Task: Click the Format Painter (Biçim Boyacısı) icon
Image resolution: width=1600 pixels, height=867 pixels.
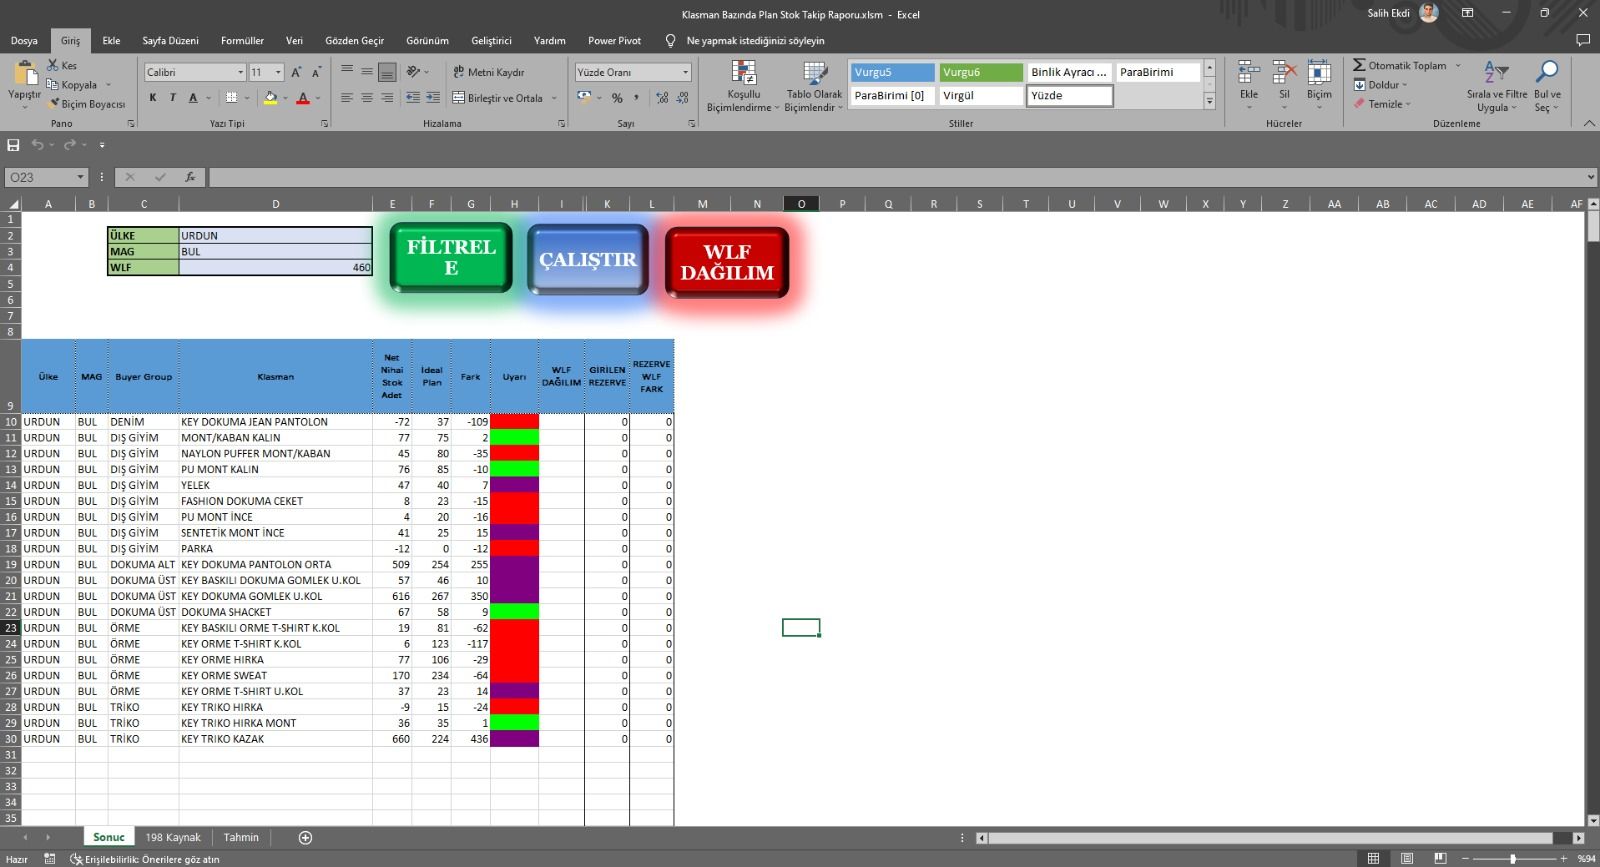Action: (x=54, y=104)
